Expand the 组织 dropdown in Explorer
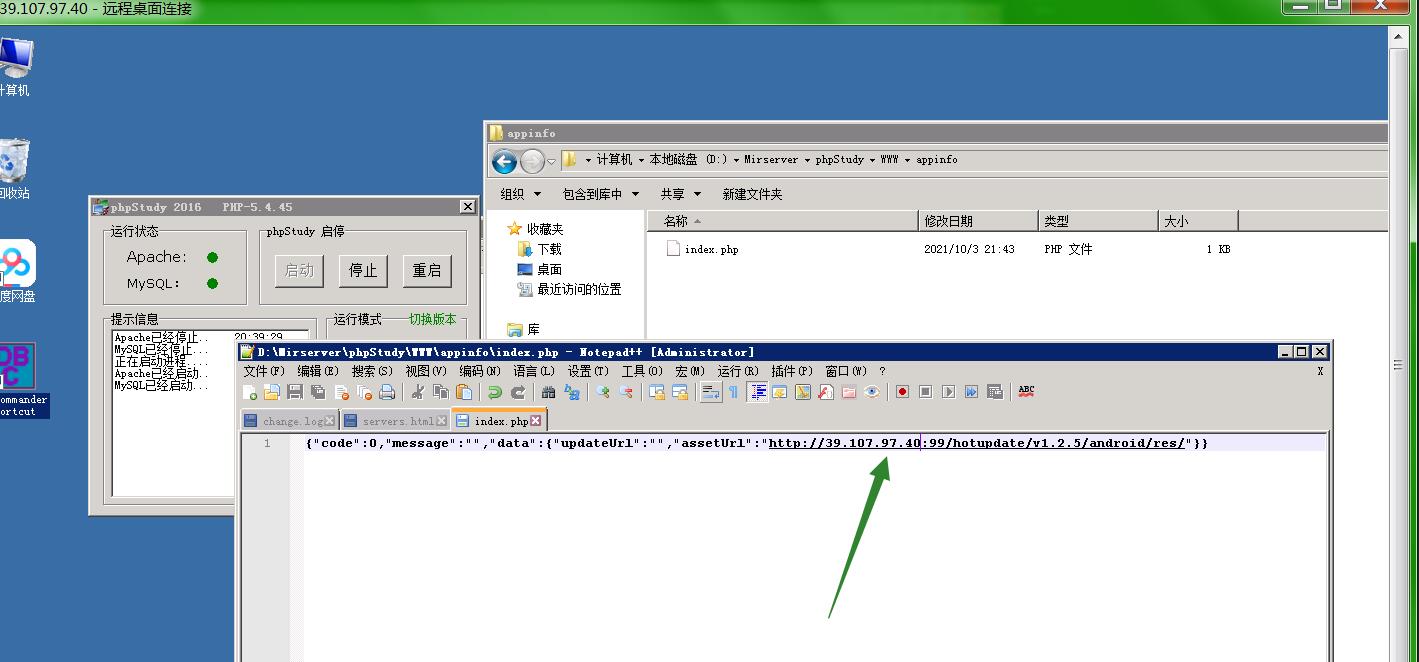Image resolution: width=1419 pixels, height=662 pixels. (520, 194)
